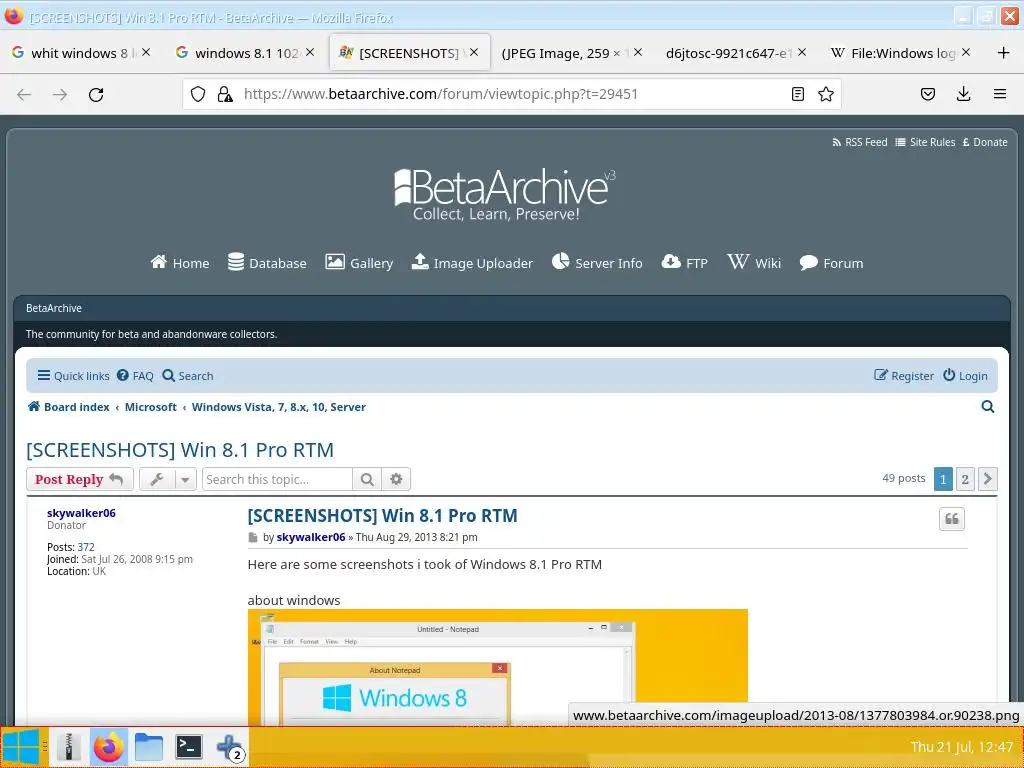Viewport: 1024px width, 768px height.
Task: Go forward with the forward arrow
Action: 60,95
